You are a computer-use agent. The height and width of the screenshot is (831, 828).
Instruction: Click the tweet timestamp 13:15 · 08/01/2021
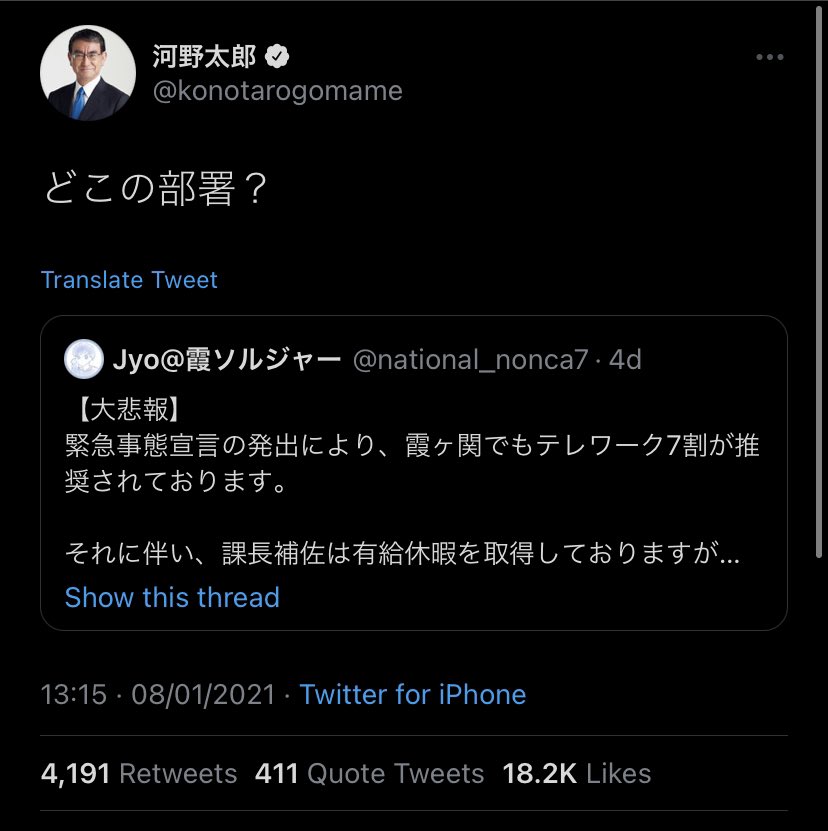coord(160,694)
